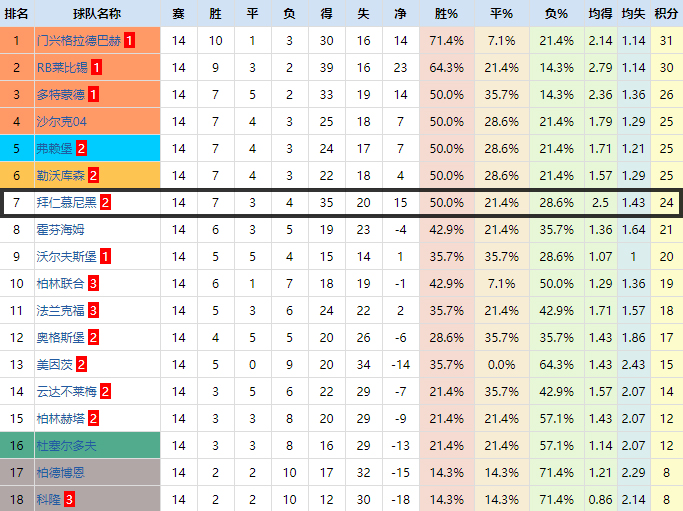Open 多特蒙德 team link
Screen dimensions: 683x511
(61, 95)
